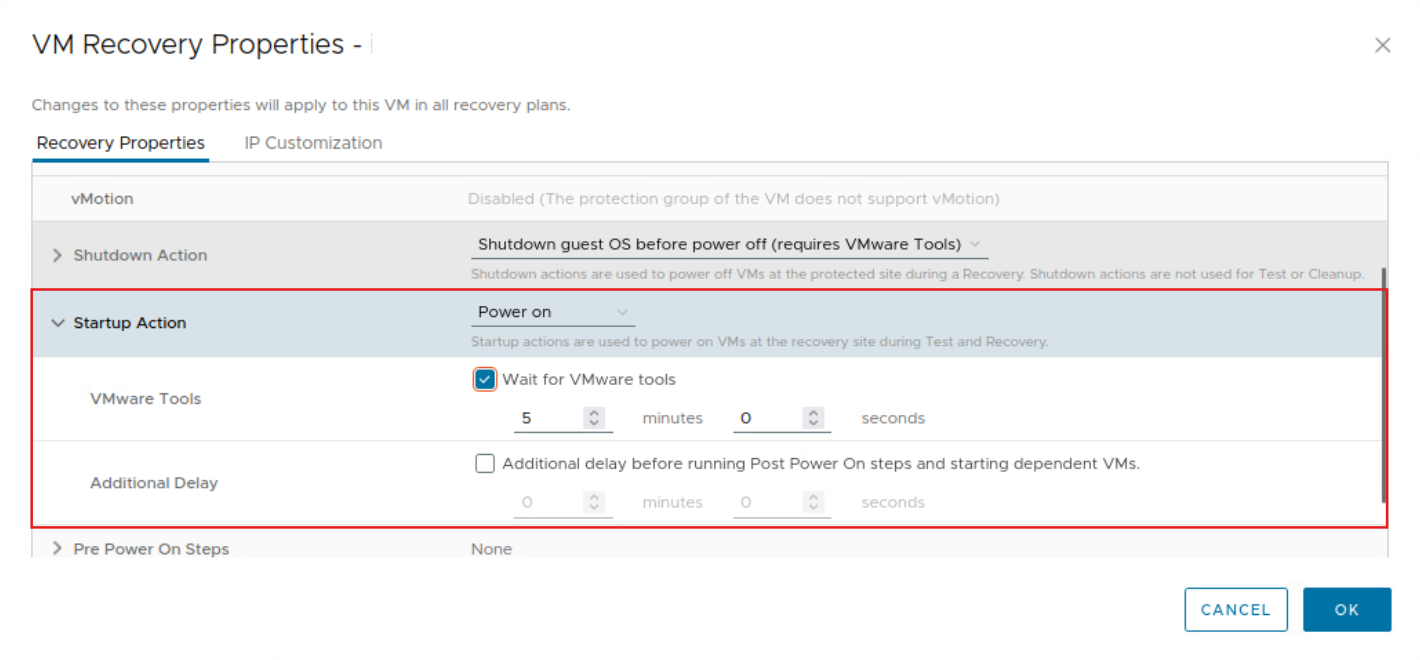
Task: Open the Power on startup dropdown
Action: coord(552,312)
